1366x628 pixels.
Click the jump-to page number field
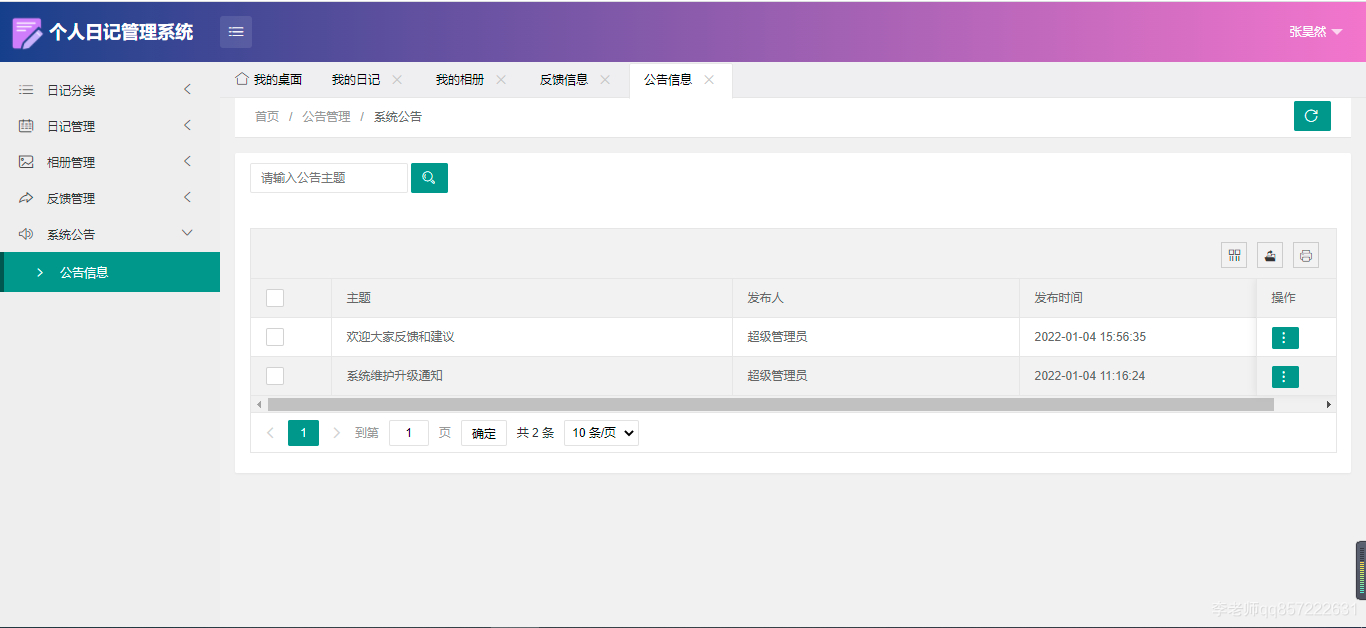409,433
